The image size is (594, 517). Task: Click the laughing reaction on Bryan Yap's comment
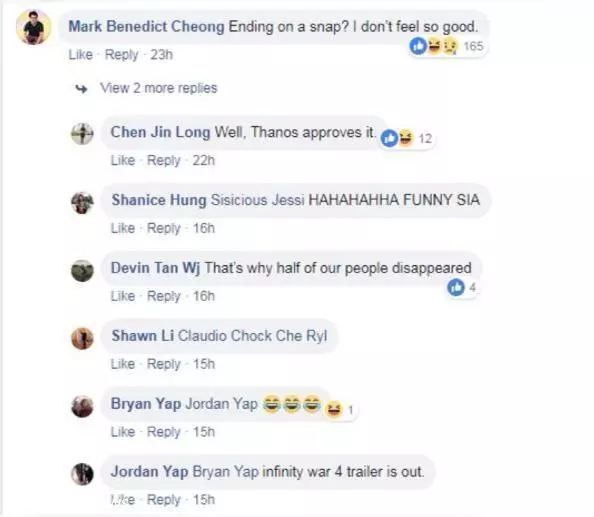334,409
